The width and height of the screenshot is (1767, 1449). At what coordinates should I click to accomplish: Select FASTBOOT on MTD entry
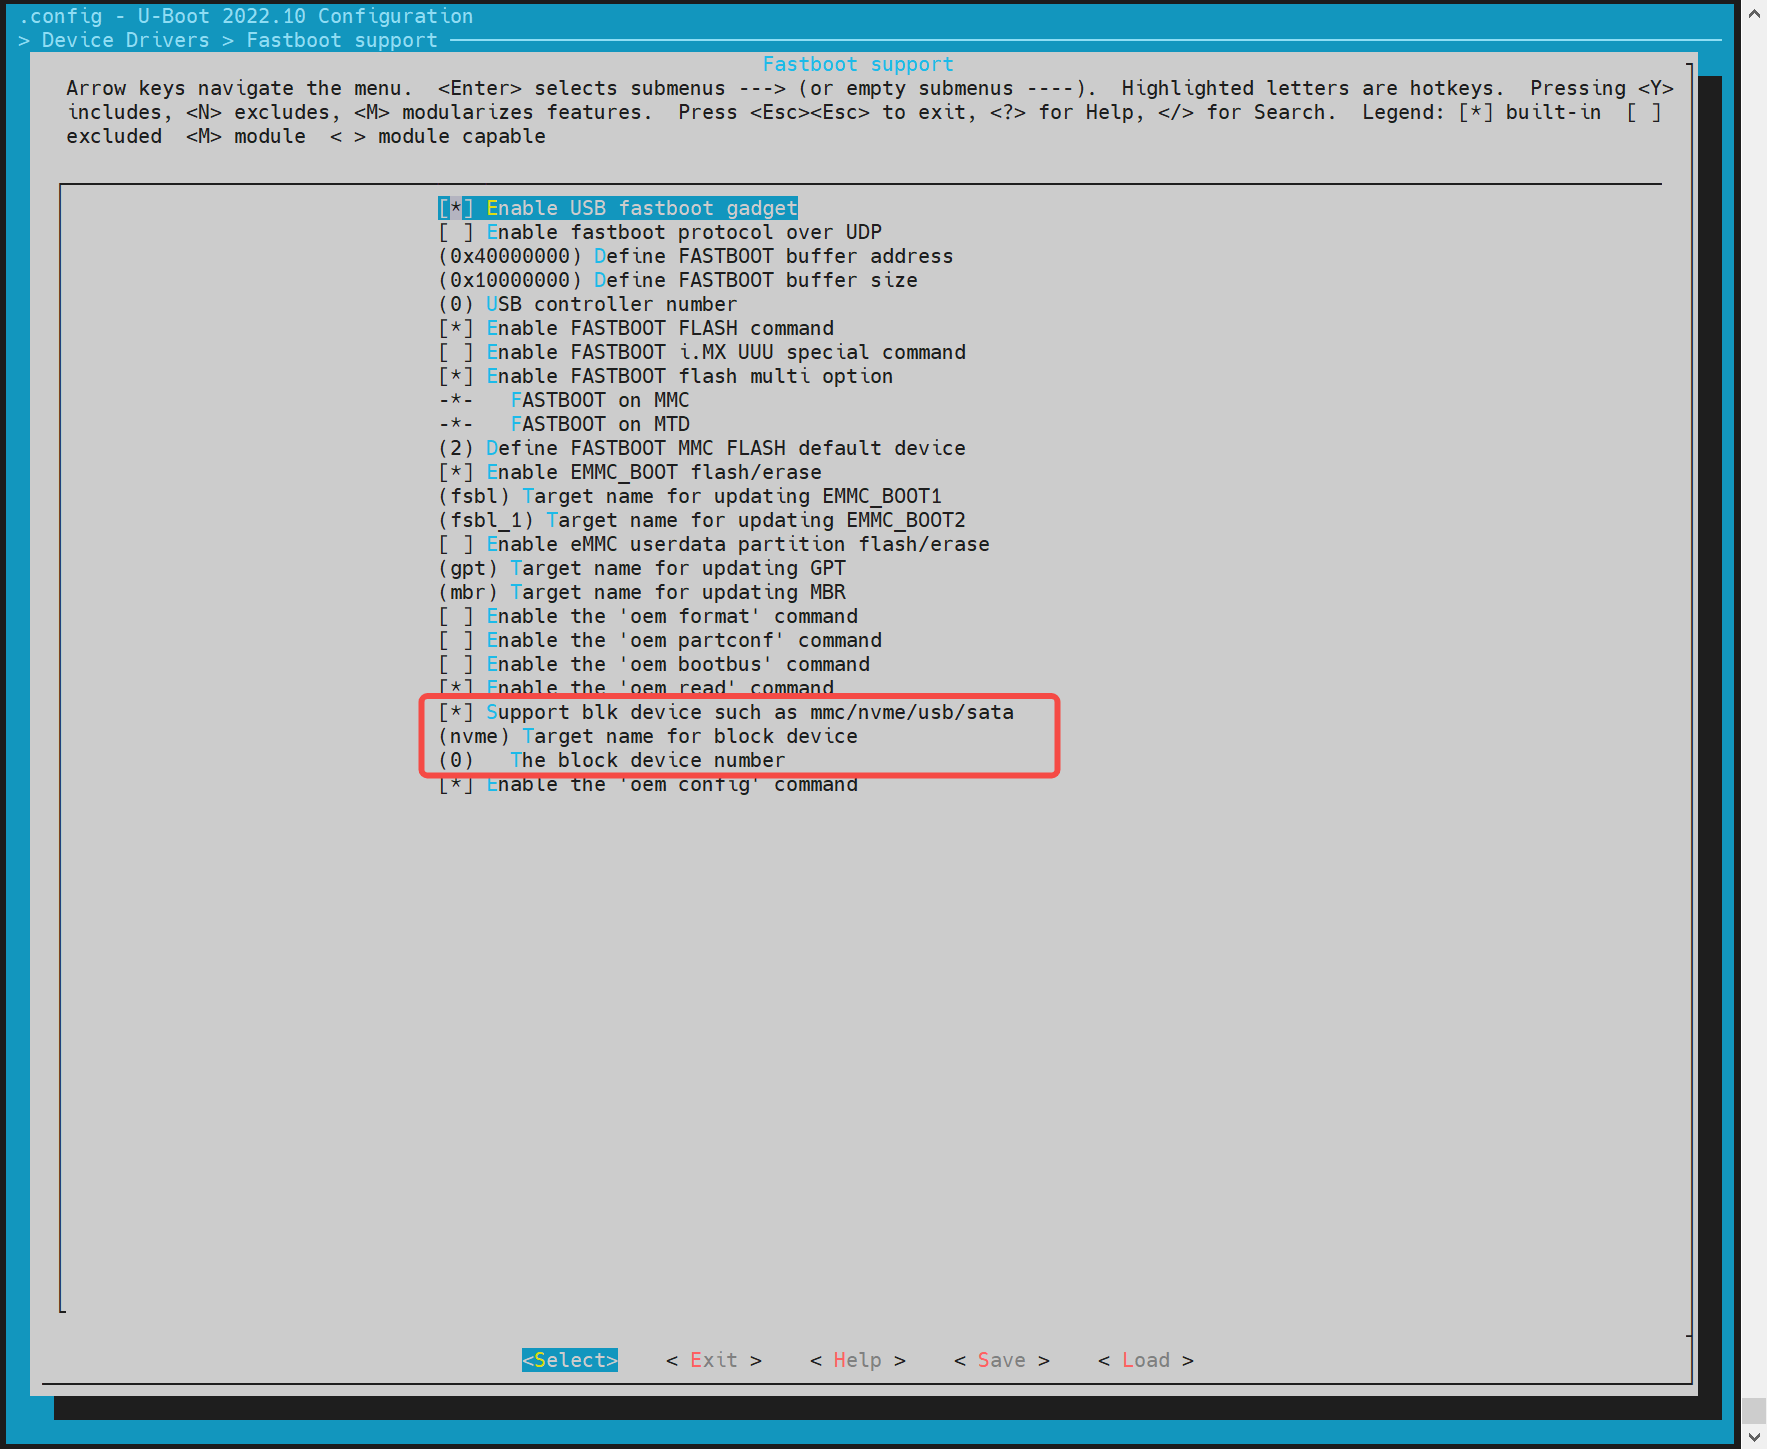point(599,424)
